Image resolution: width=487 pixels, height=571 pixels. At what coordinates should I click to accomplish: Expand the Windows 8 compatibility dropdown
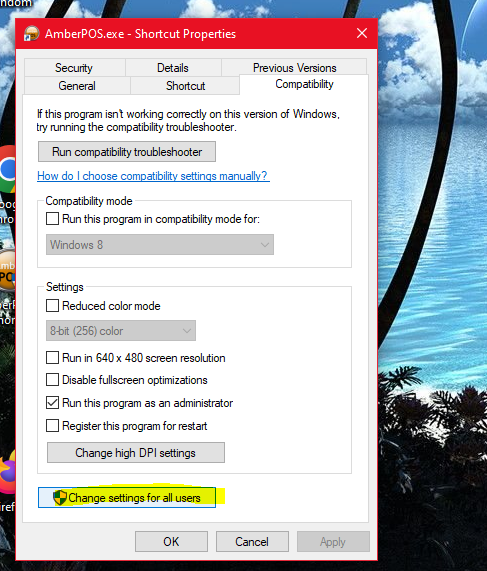click(160, 244)
